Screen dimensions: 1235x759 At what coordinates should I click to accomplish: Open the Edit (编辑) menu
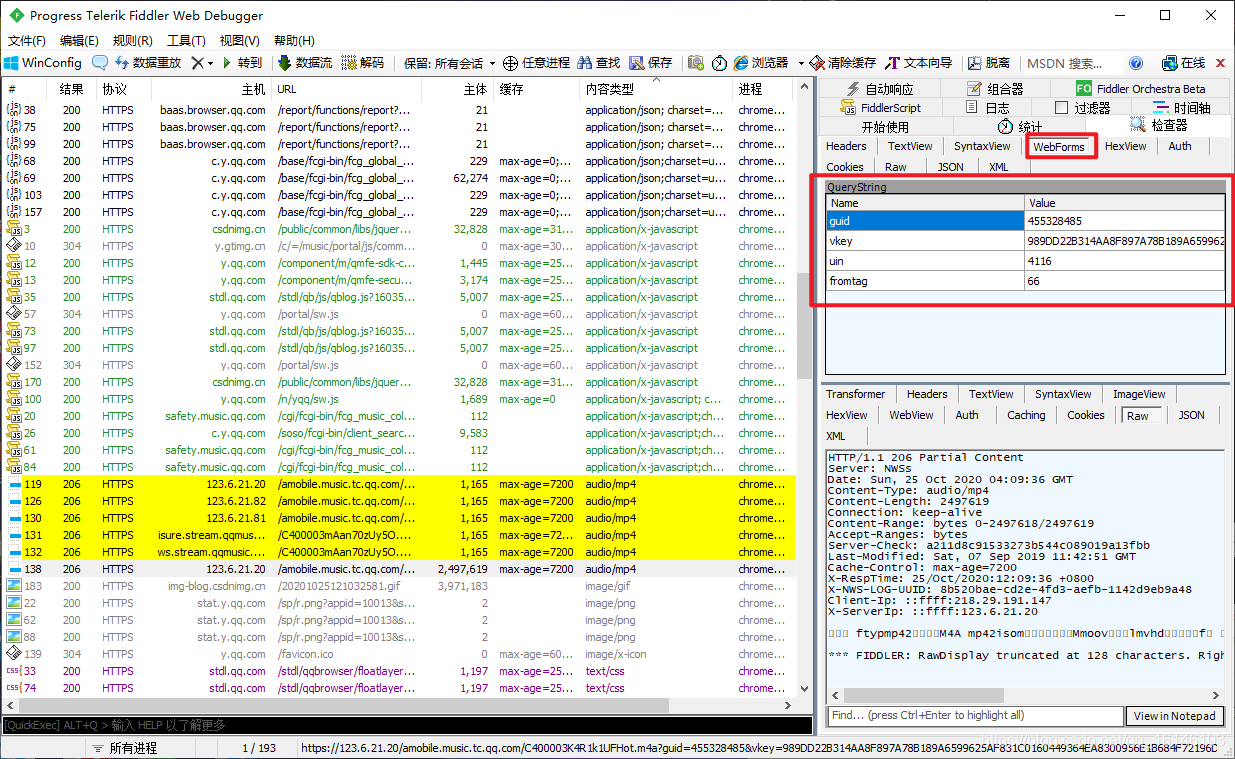[79, 41]
